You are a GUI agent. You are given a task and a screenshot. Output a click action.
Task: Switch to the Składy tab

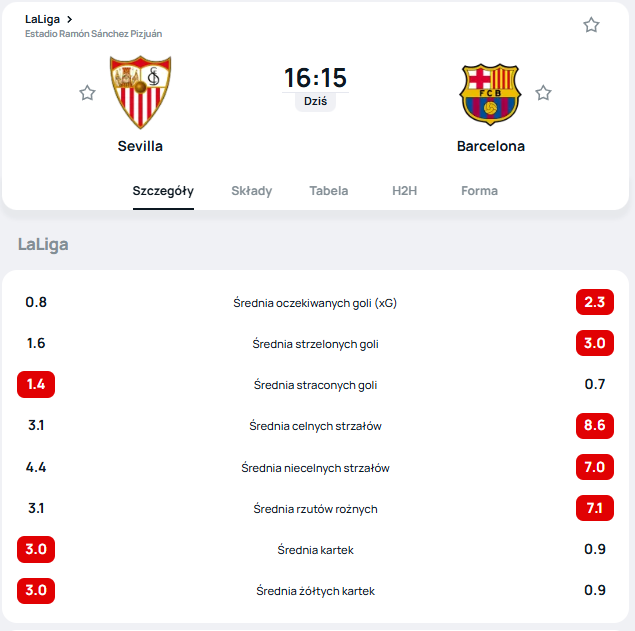point(251,191)
